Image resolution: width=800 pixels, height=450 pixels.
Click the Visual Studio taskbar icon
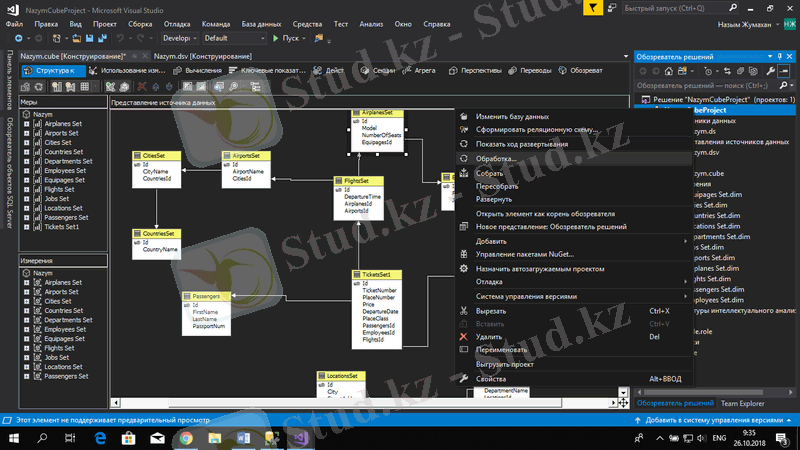pyautogui.click(x=298, y=438)
